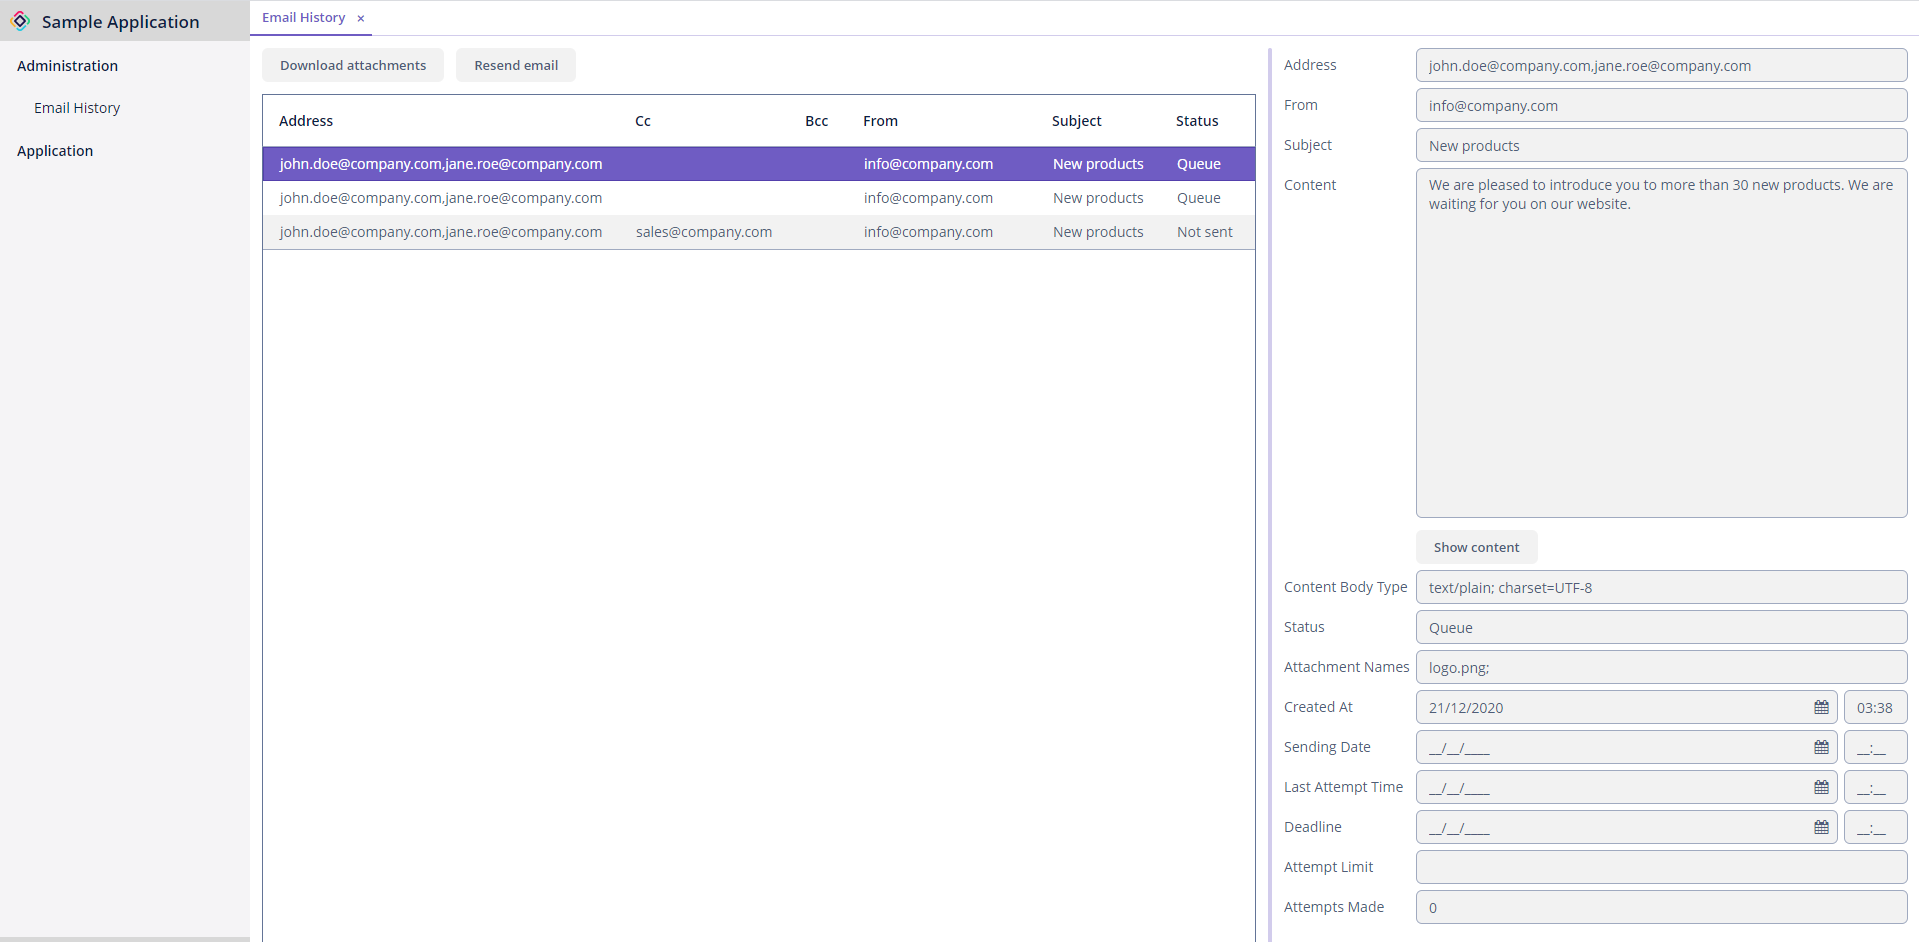Close the Email History tab
1919x942 pixels.
[361, 18]
